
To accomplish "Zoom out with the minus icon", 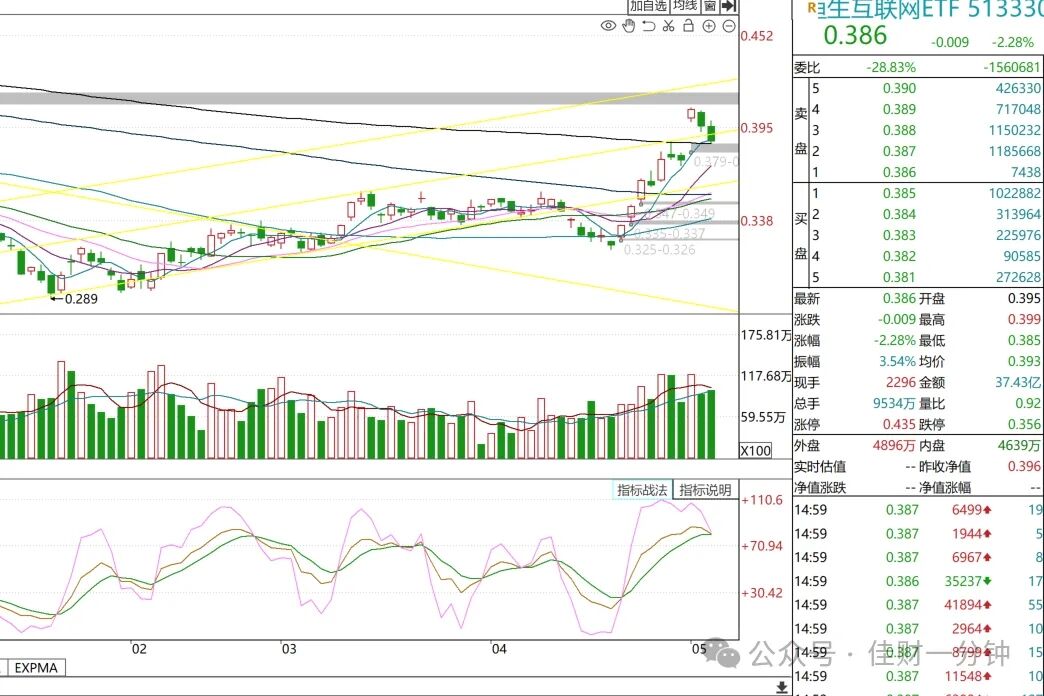I will 729,26.
